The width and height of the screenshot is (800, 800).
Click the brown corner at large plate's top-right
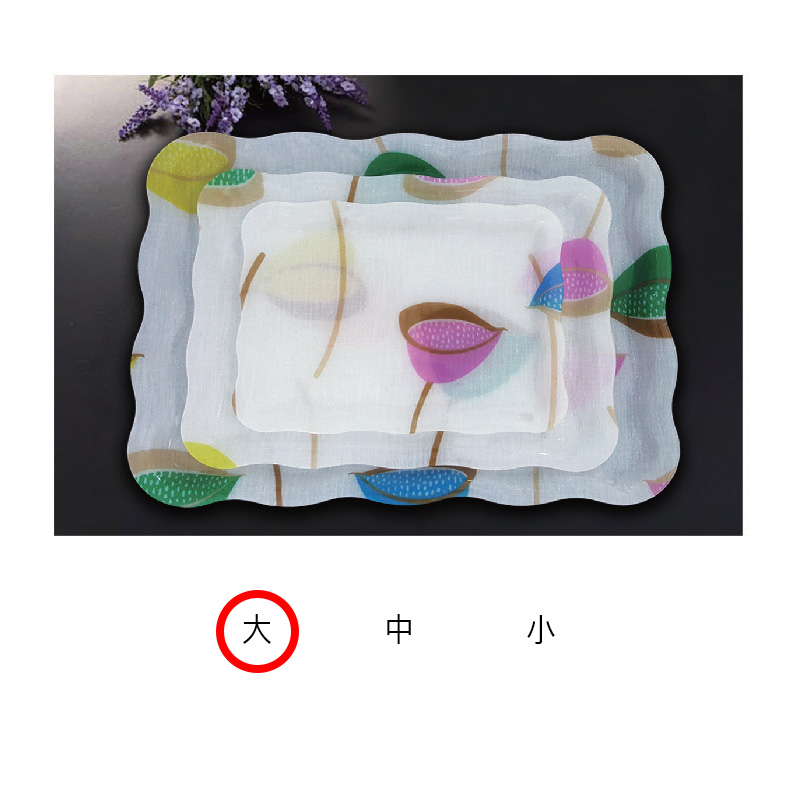(x=618, y=147)
